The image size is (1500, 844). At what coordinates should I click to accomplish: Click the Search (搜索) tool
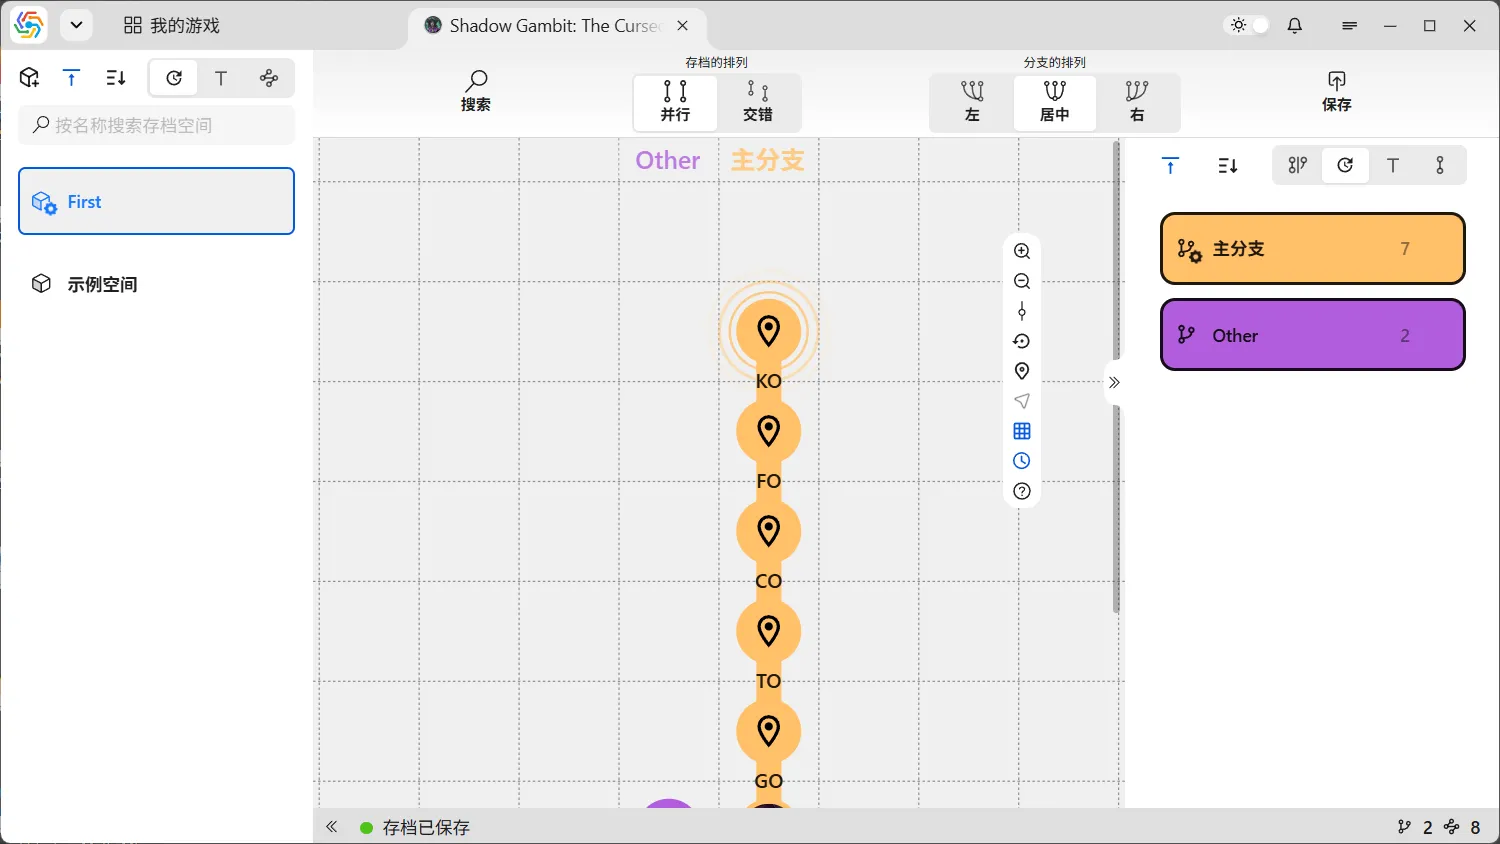click(x=476, y=91)
